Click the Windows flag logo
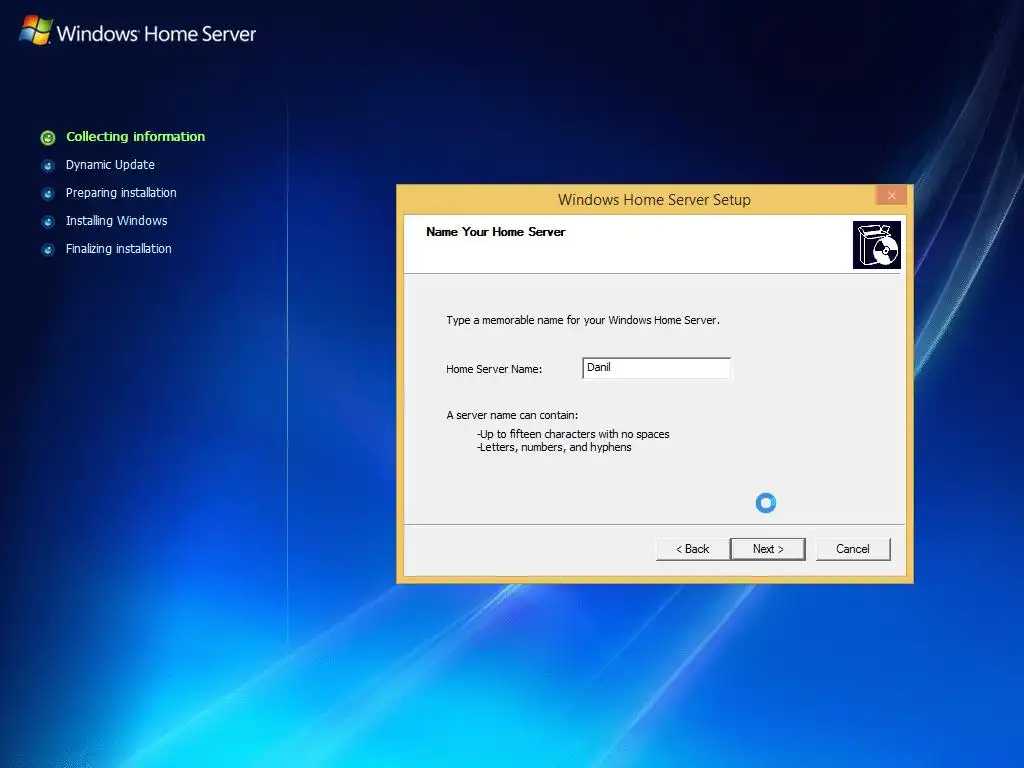 35,31
